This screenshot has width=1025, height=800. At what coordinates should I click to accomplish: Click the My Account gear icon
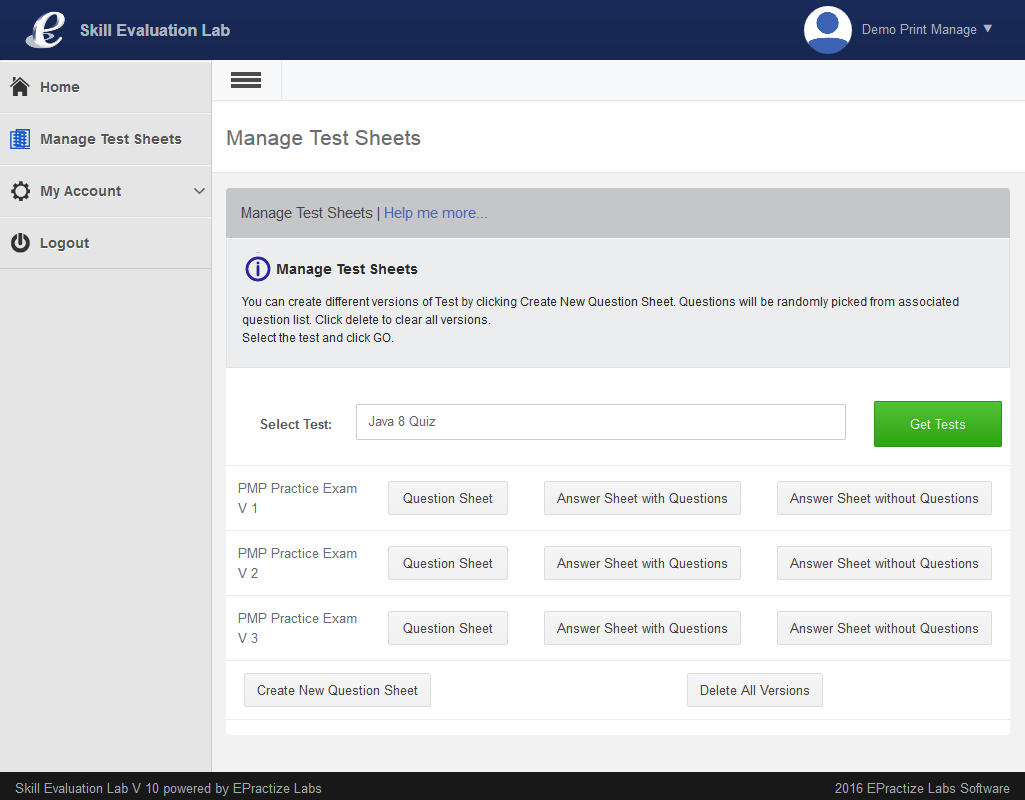pos(20,191)
